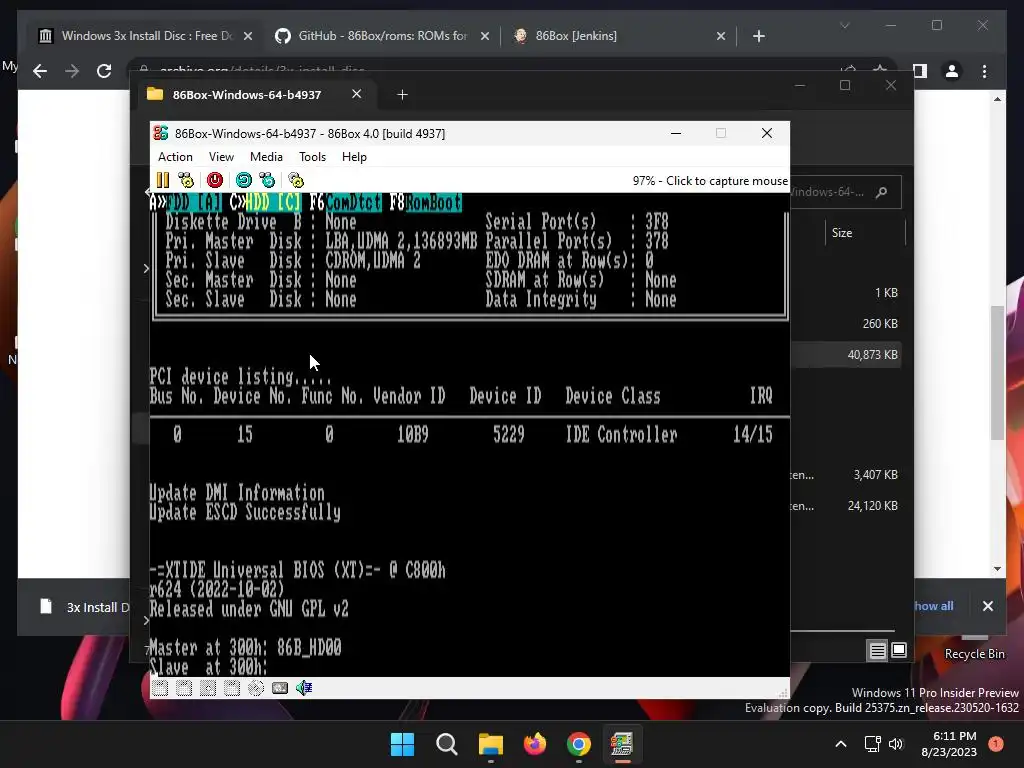
Task: Open the Help menu in 86Box
Action: pyautogui.click(x=354, y=157)
